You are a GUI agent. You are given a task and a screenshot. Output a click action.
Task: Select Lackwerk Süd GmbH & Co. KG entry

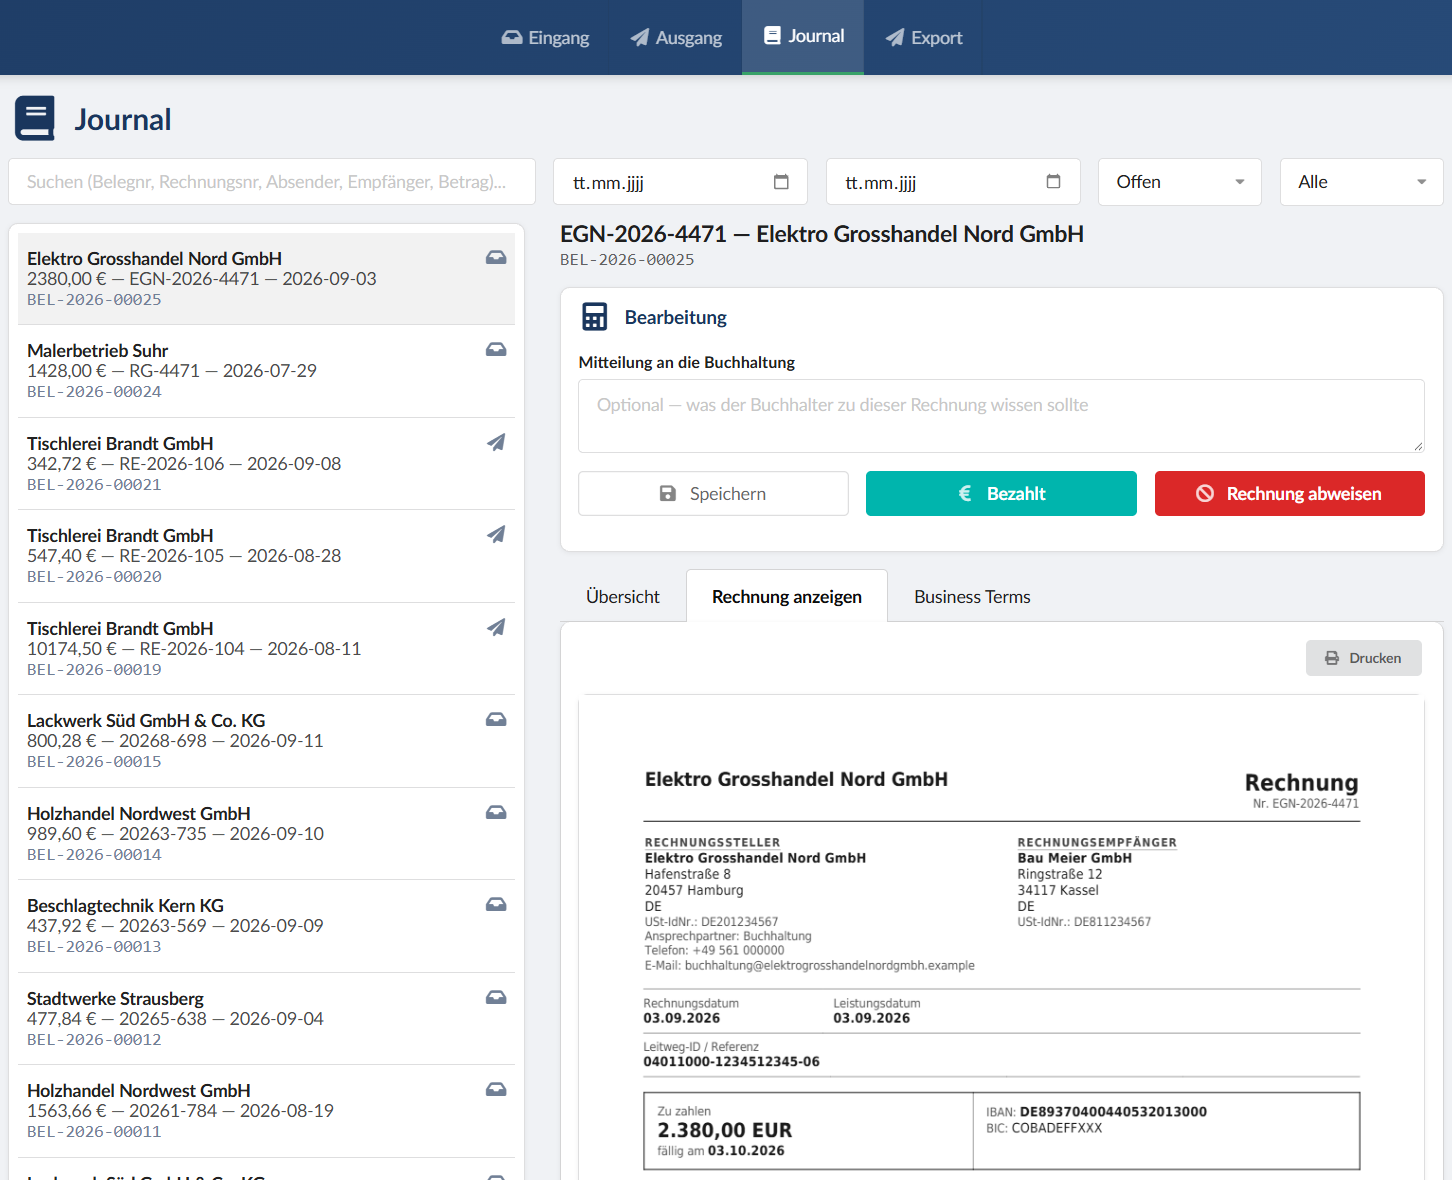pos(266,741)
